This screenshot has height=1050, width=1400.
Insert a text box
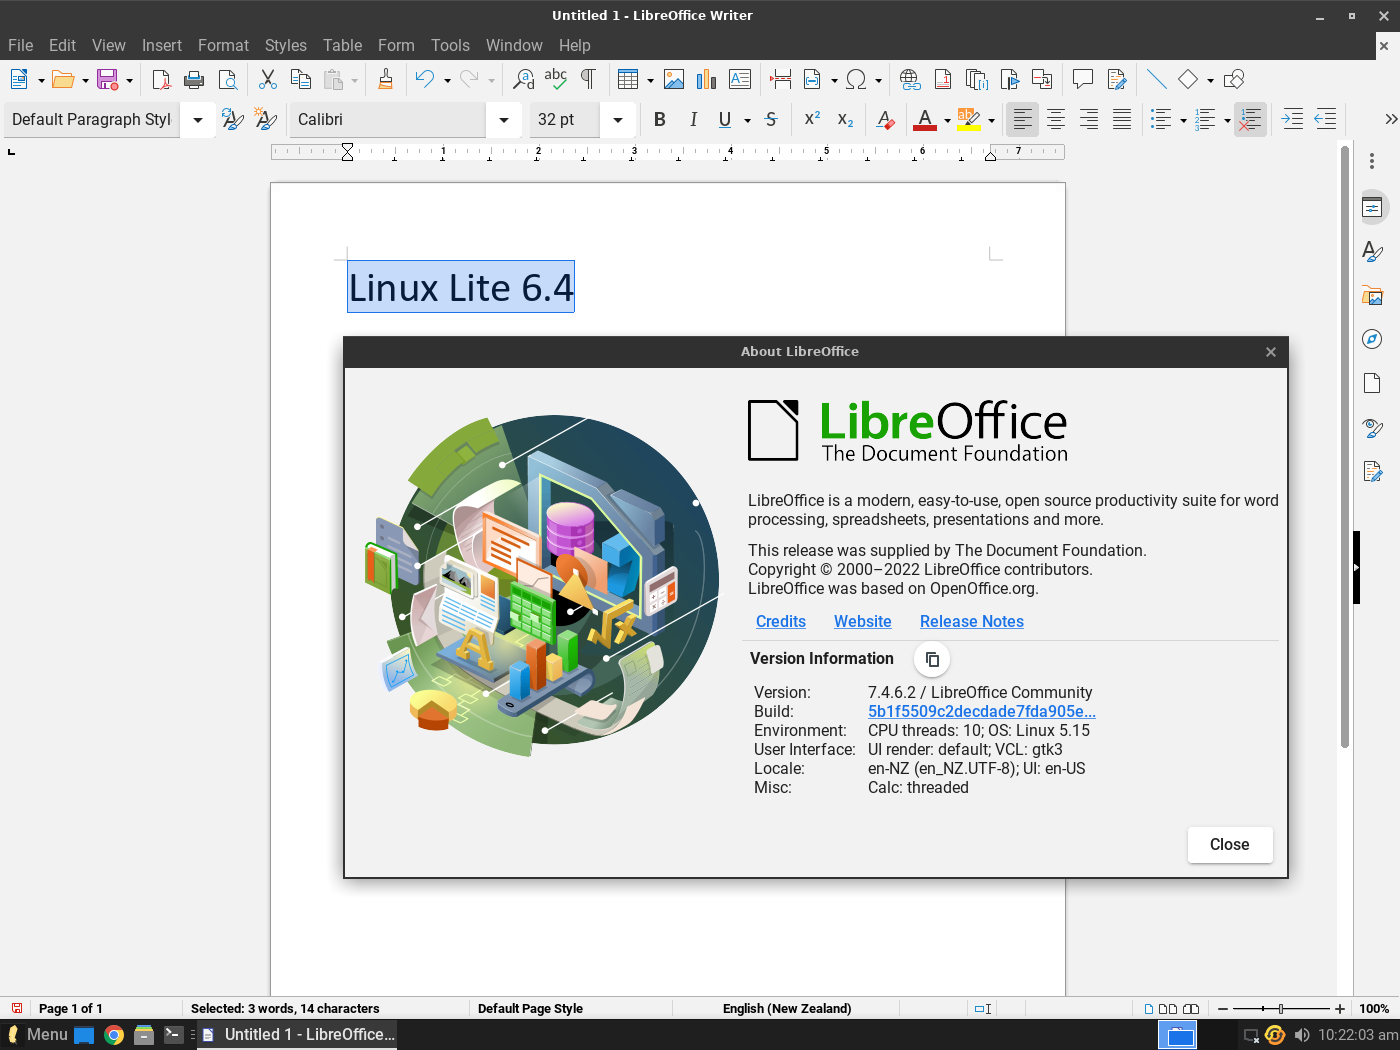(x=739, y=79)
